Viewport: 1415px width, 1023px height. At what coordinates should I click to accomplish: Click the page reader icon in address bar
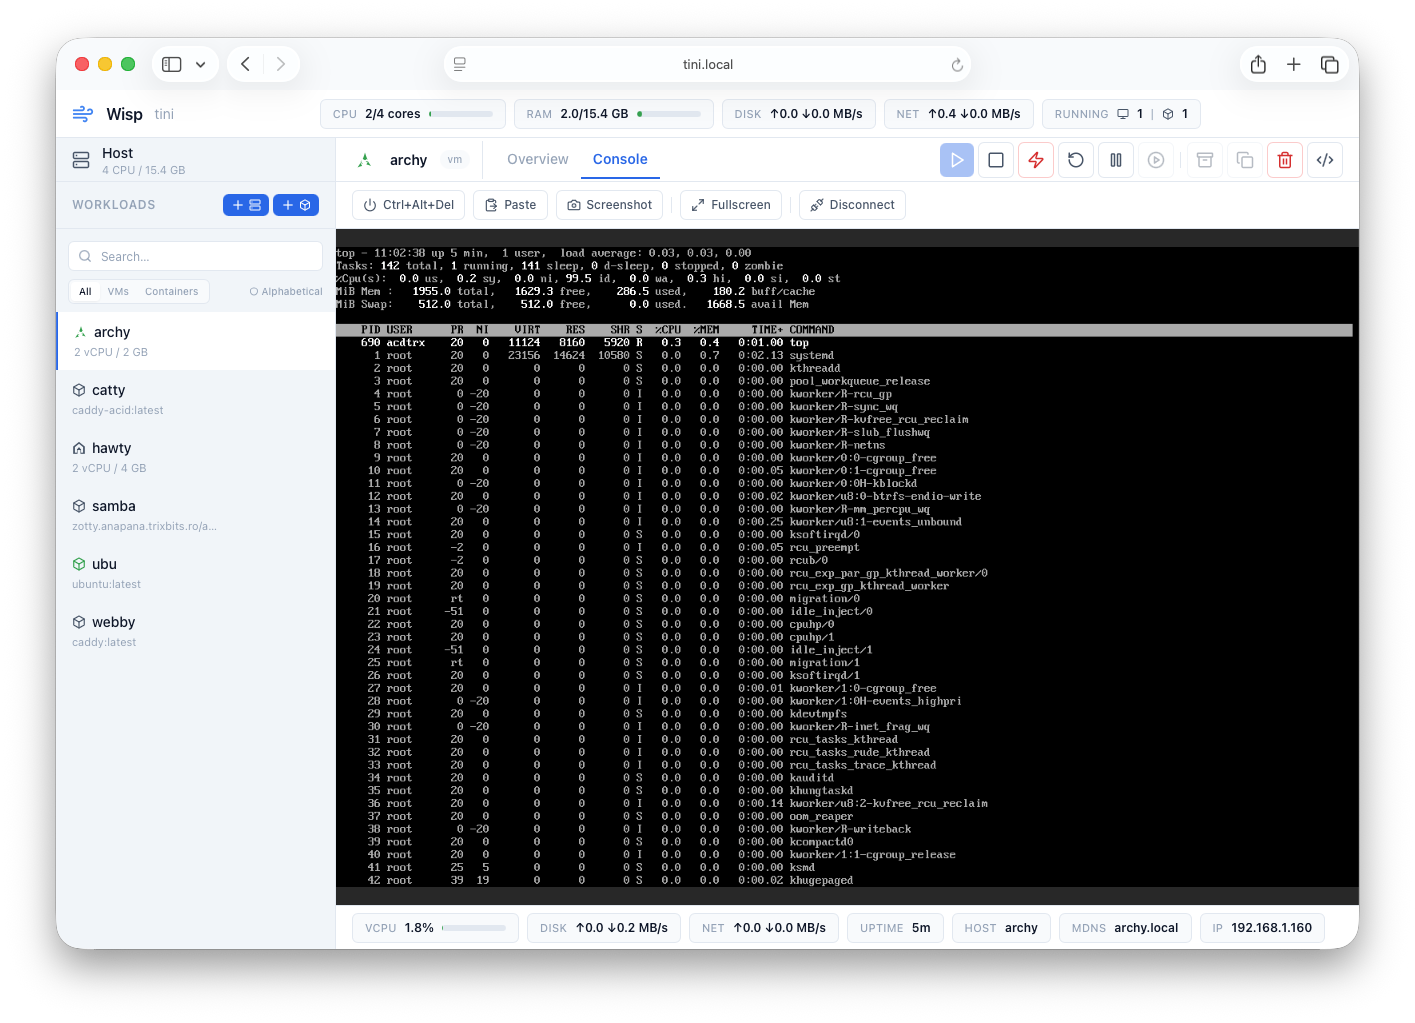coord(460,64)
